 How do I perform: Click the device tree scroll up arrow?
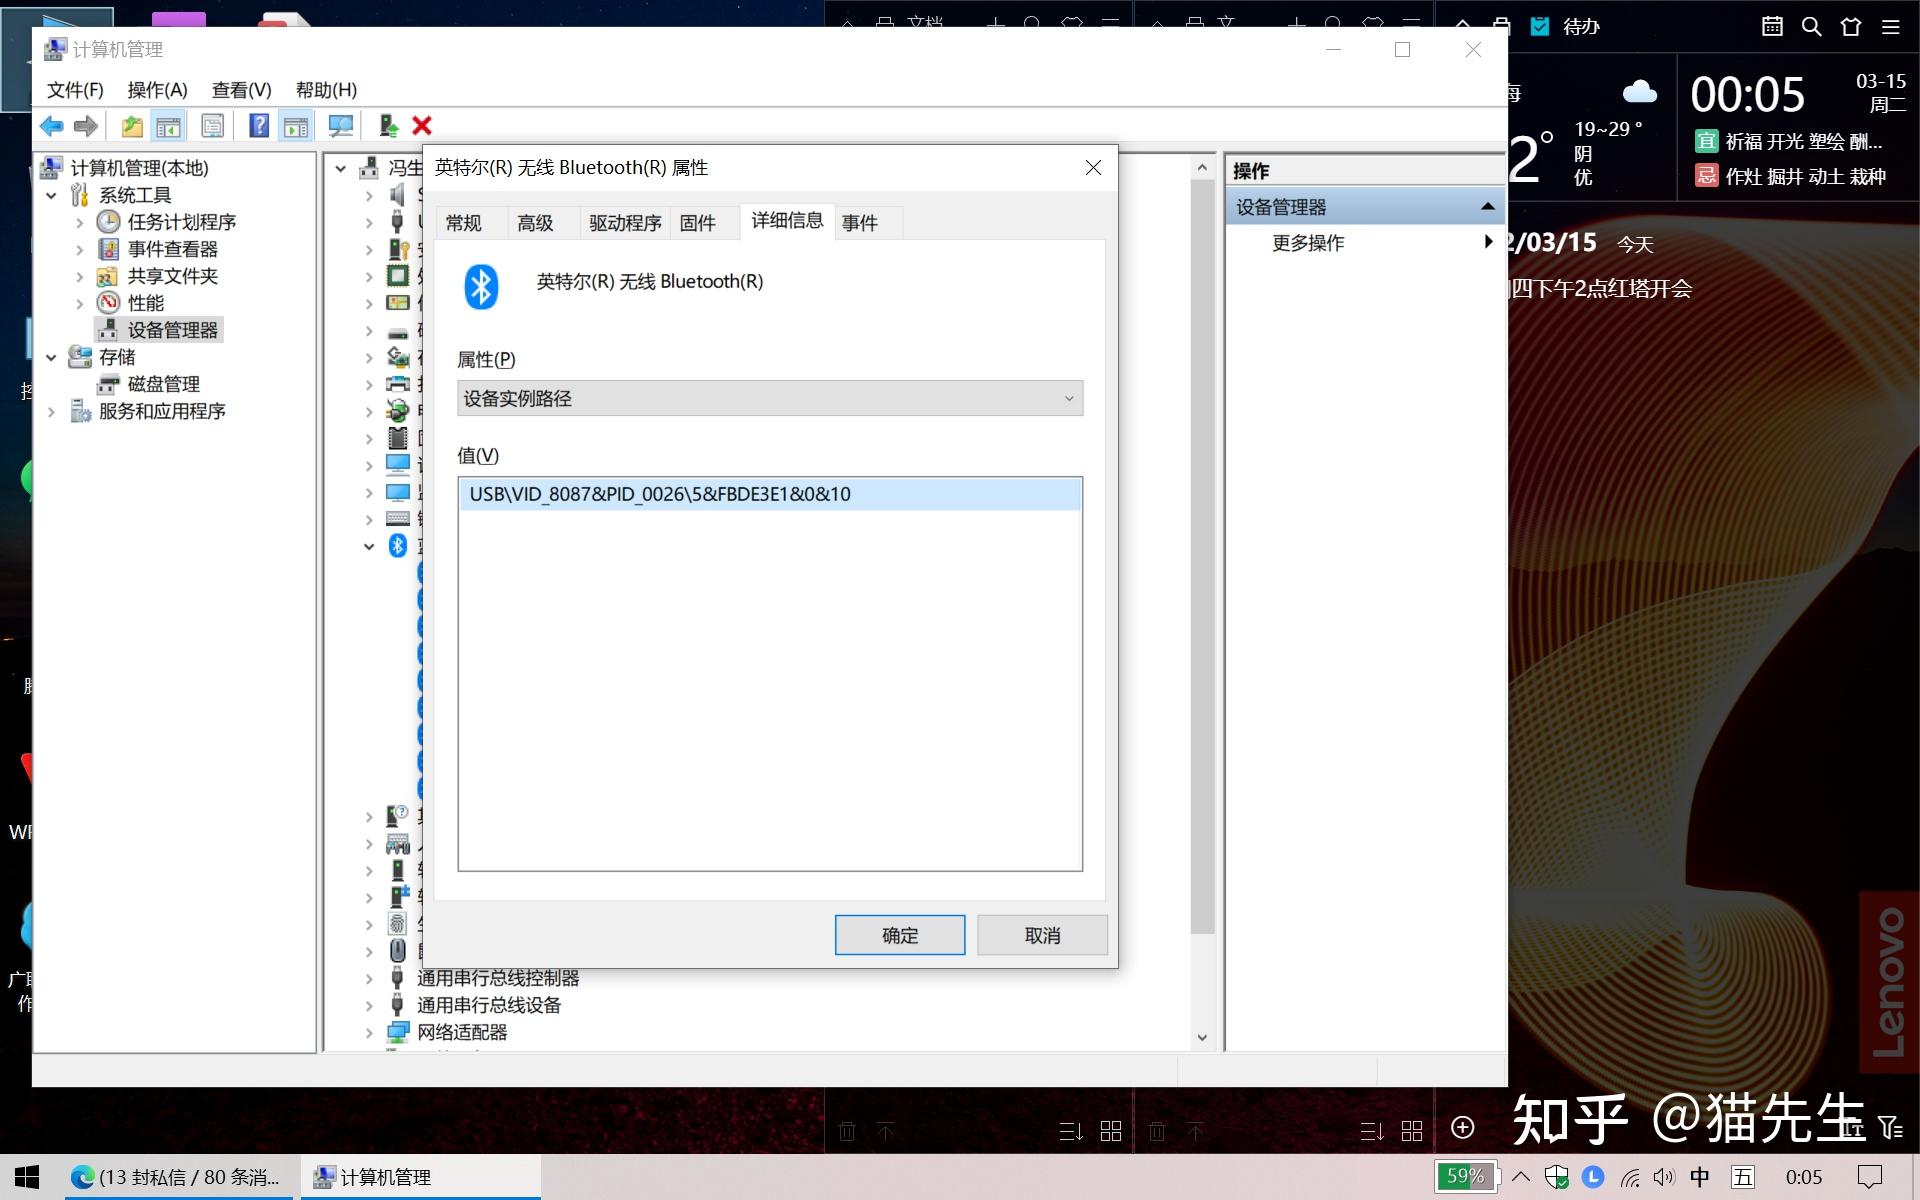point(1202,167)
